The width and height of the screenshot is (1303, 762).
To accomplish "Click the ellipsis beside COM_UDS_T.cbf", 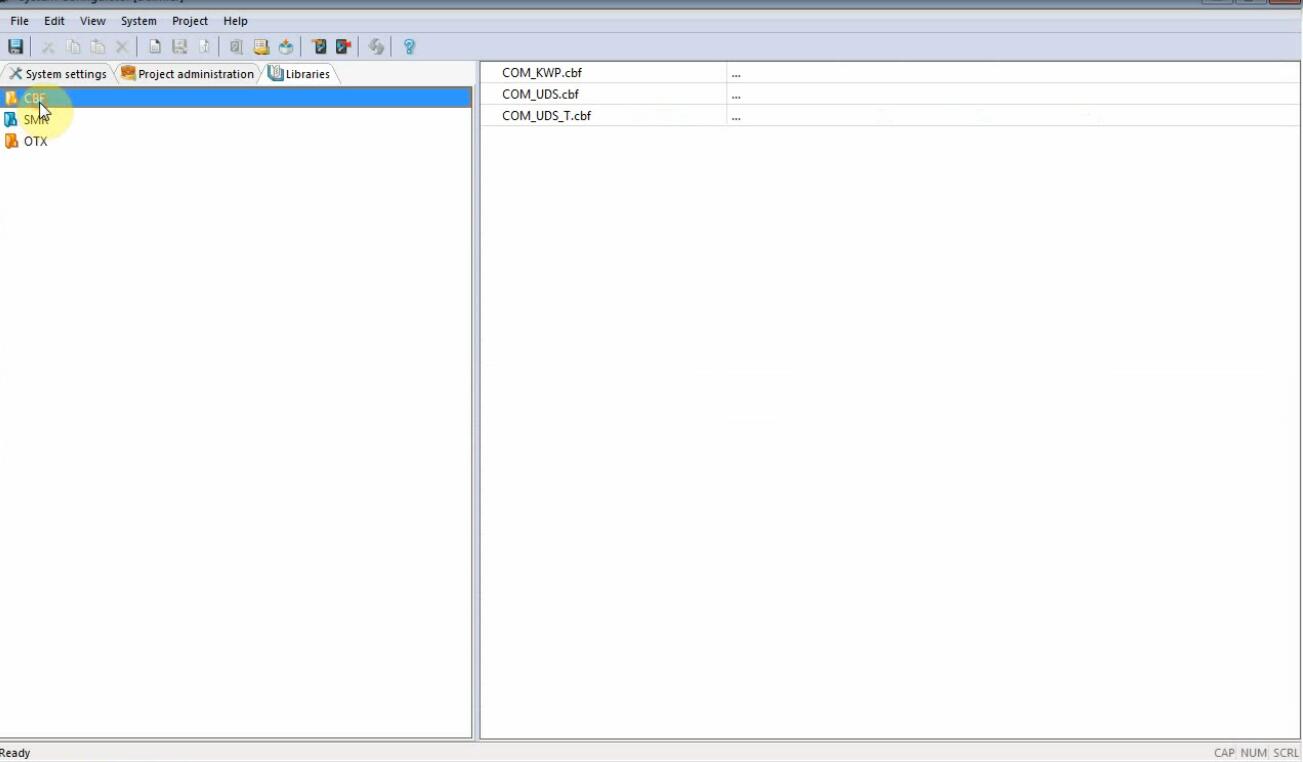I will 736,116.
